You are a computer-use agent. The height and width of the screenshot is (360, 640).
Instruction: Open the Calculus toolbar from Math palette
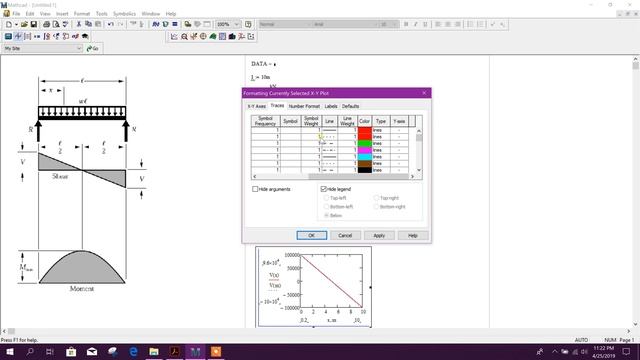tap(47, 36)
